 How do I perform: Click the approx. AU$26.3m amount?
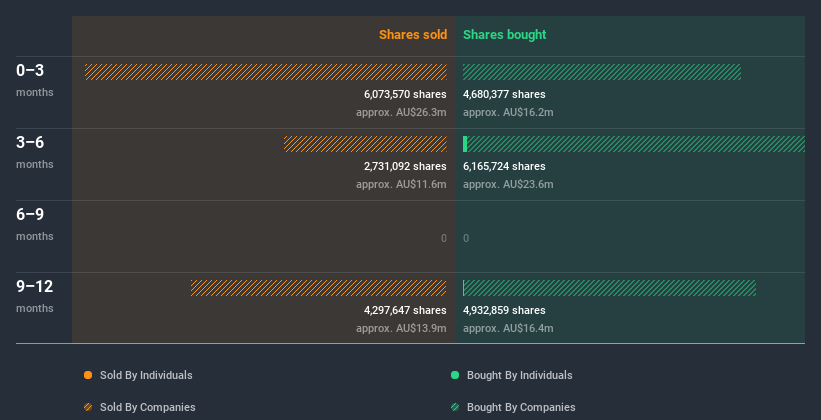coord(401,113)
